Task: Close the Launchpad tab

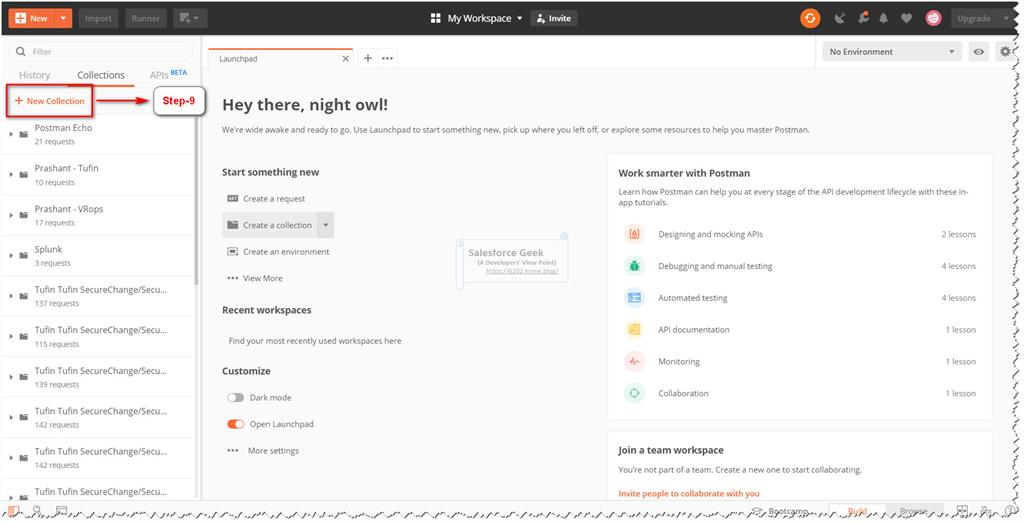Action: coord(345,59)
